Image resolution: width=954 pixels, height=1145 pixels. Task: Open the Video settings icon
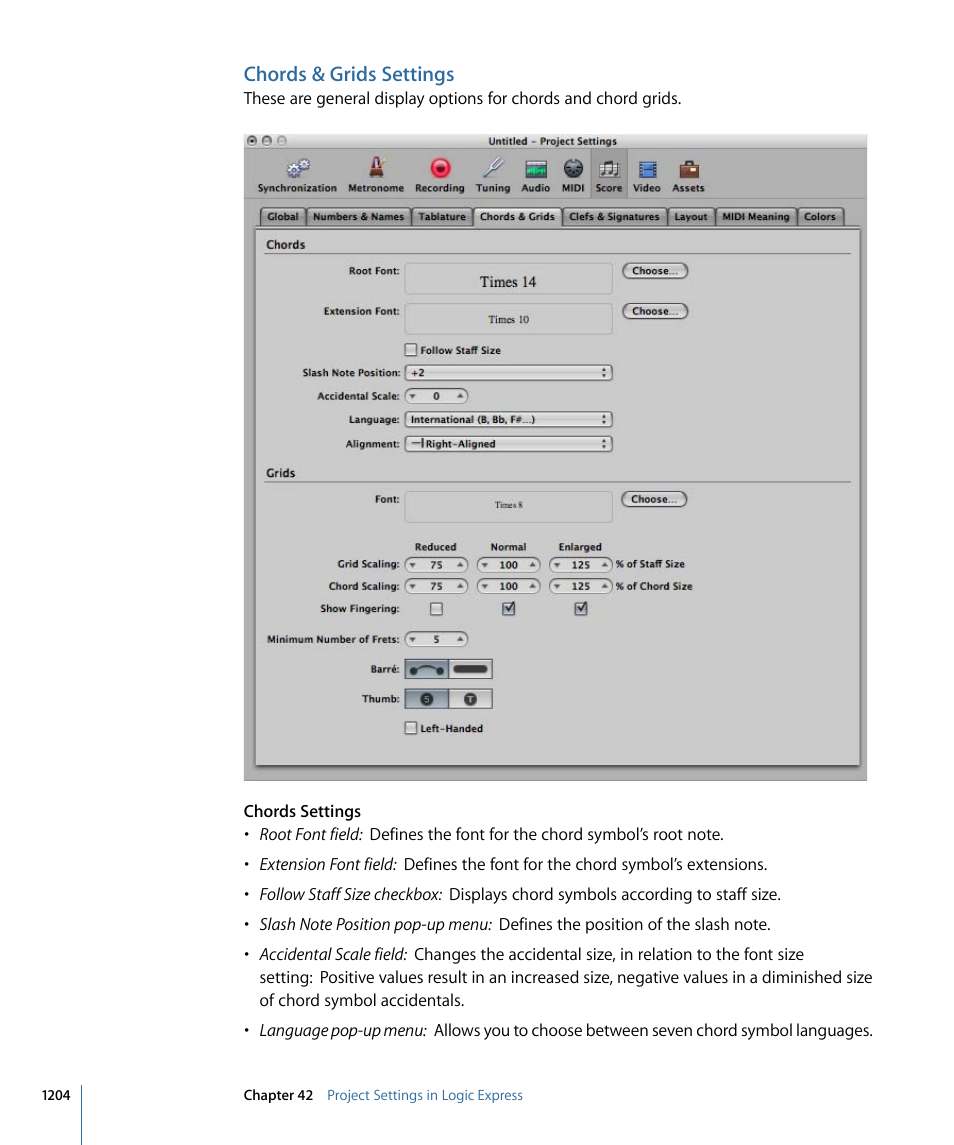click(x=646, y=170)
